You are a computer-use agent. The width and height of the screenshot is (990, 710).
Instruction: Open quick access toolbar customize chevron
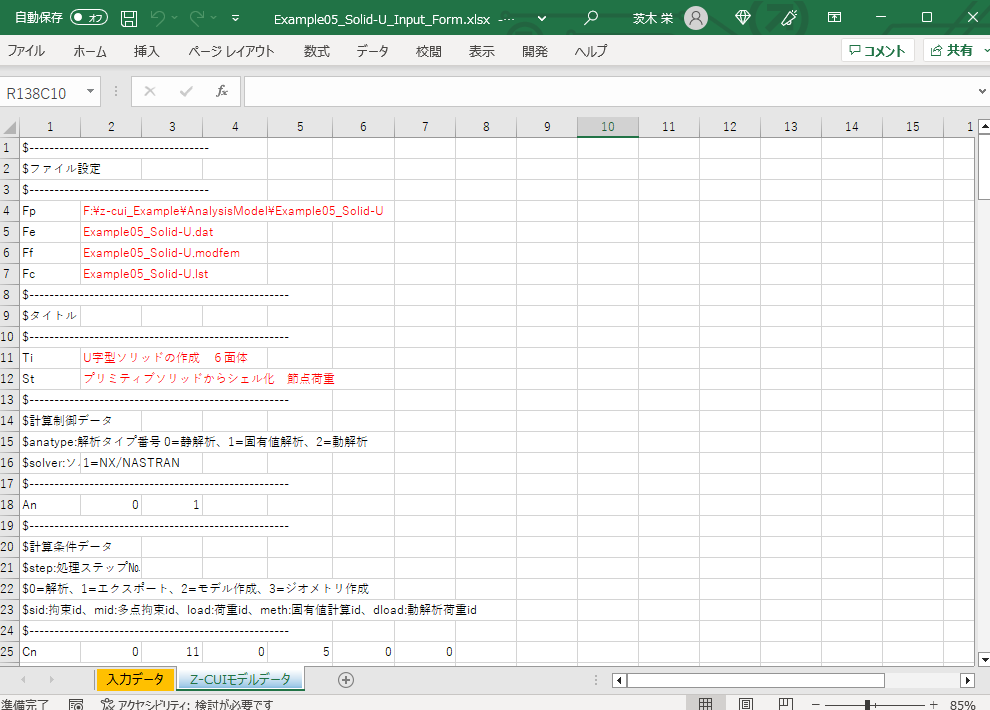click(237, 17)
